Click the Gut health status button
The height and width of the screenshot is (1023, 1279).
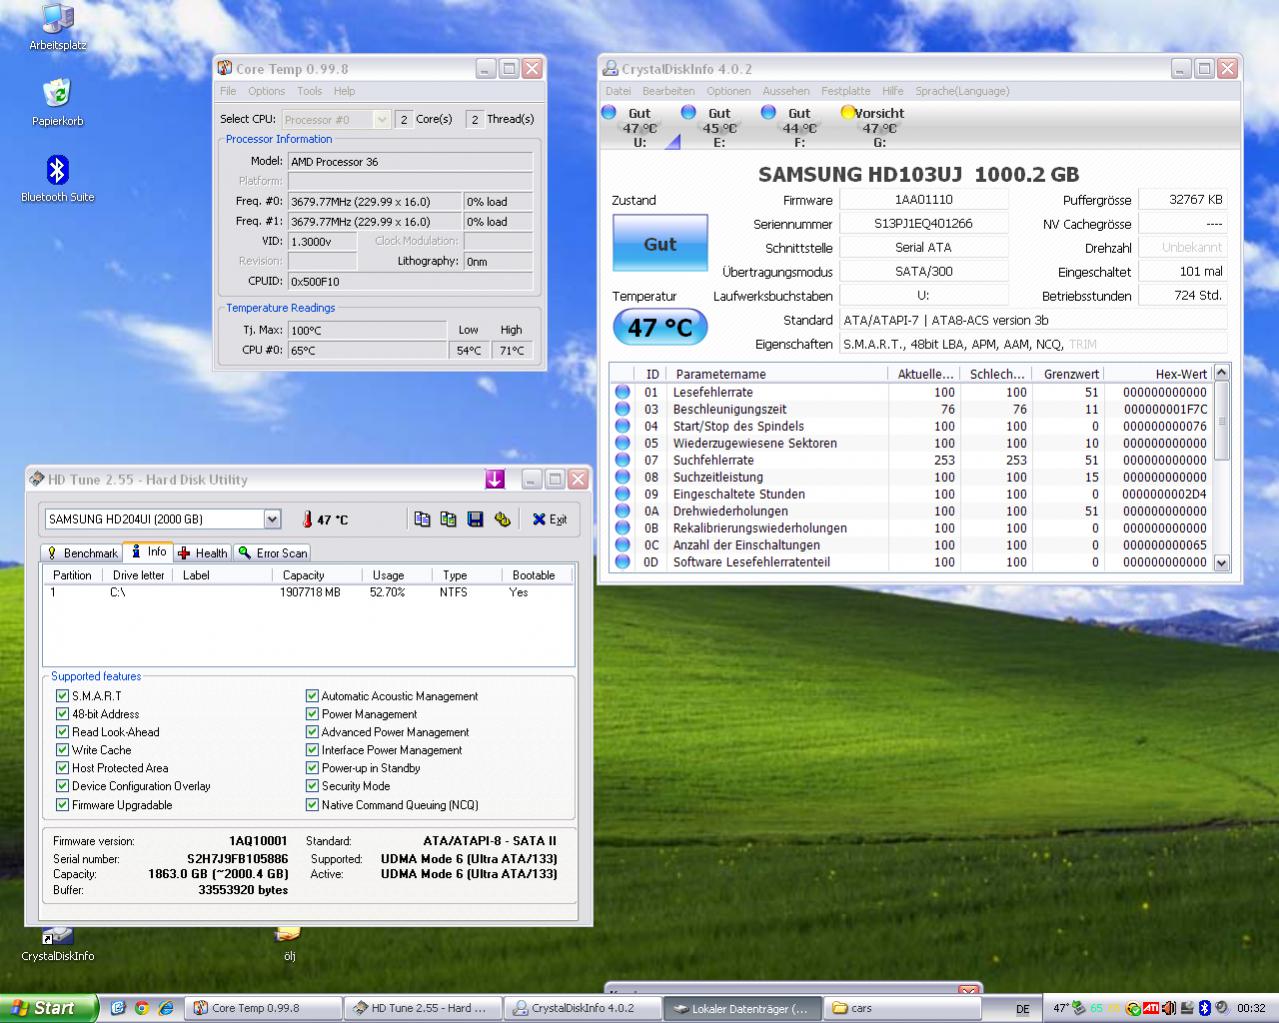[x=660, y=243]
